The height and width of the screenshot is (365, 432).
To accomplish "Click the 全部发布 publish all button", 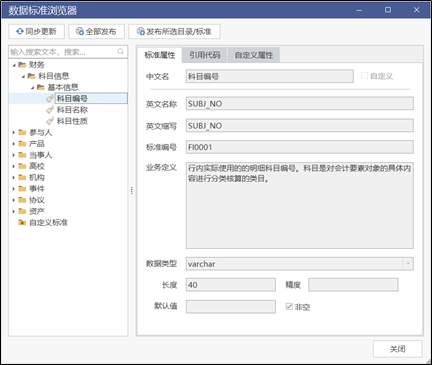I will tap(97, 32).
